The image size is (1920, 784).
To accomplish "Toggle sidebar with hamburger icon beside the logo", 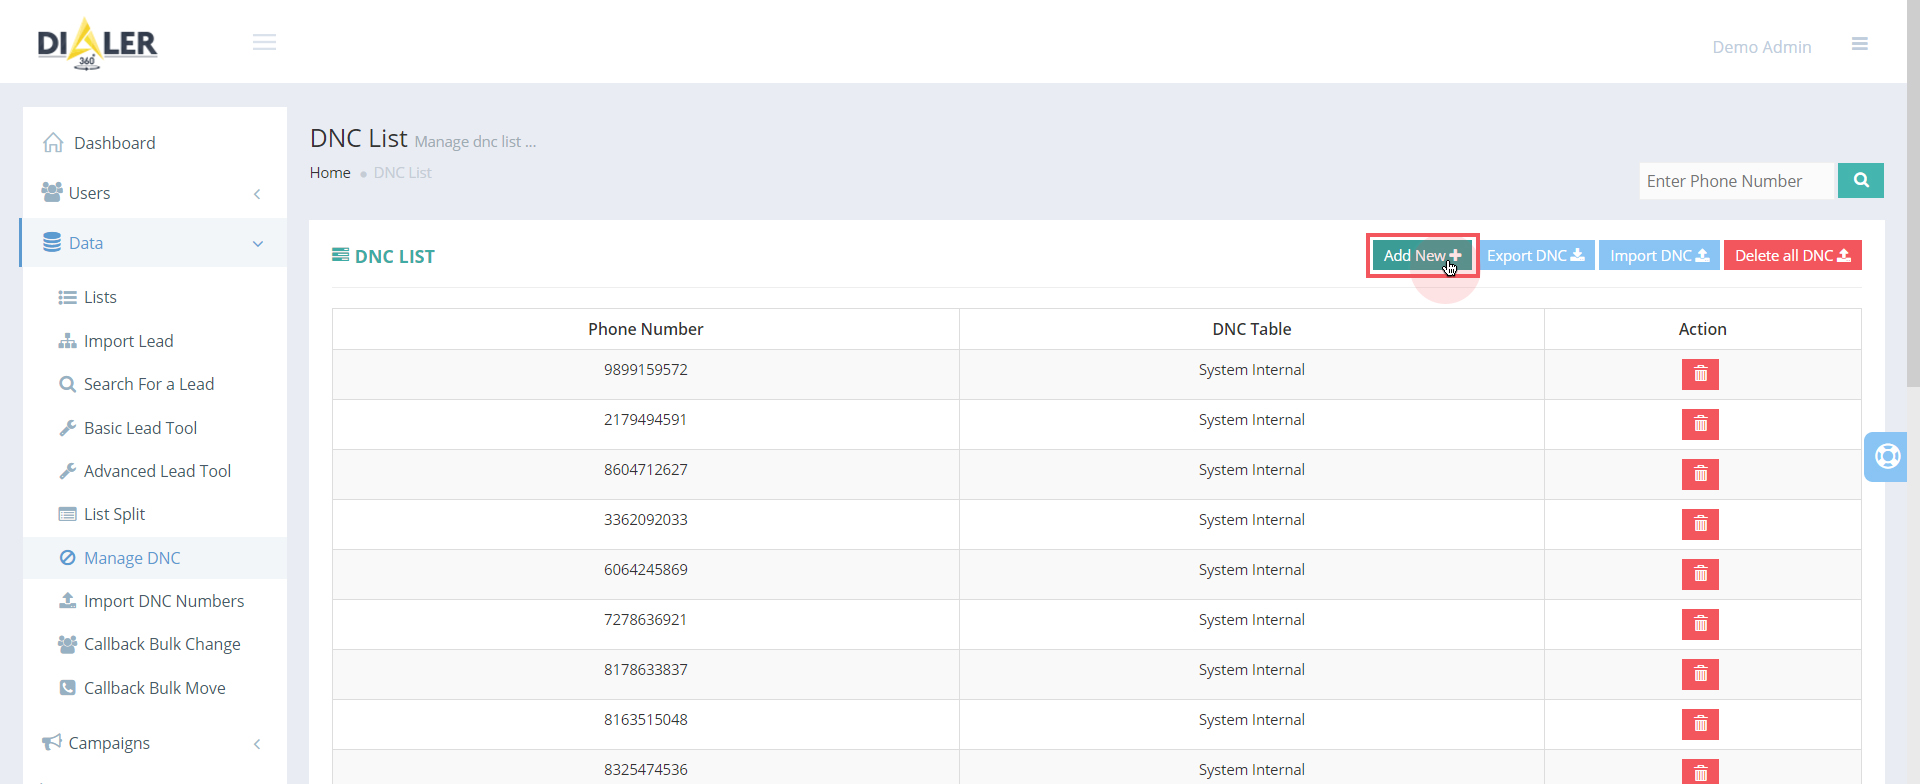I will (x=264, y=42).
